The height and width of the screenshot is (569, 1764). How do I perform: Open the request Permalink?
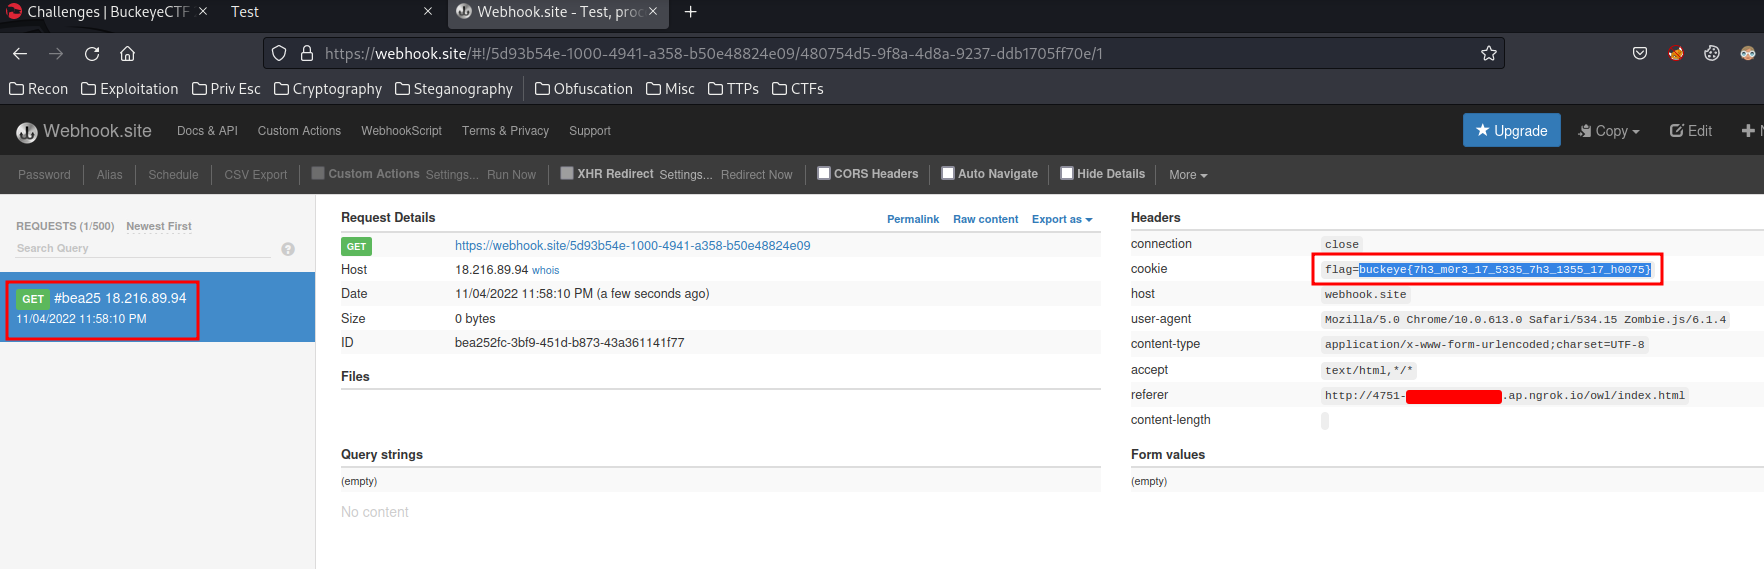(913, 219)
